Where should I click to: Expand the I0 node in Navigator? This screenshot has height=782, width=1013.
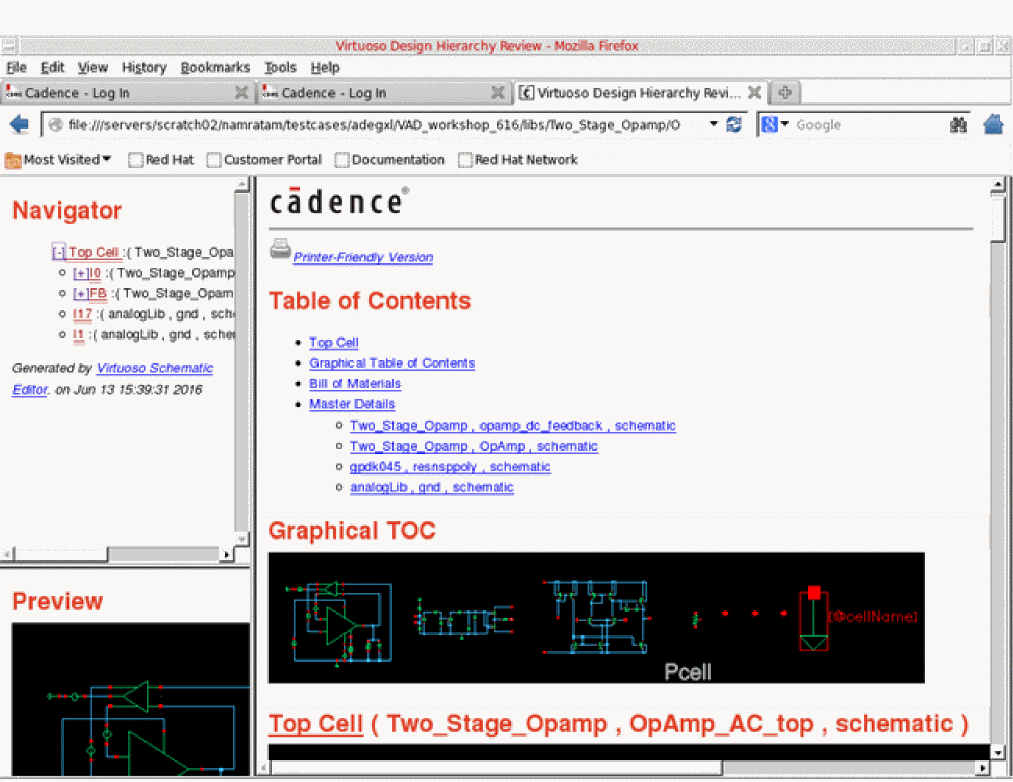coord(80,273)
